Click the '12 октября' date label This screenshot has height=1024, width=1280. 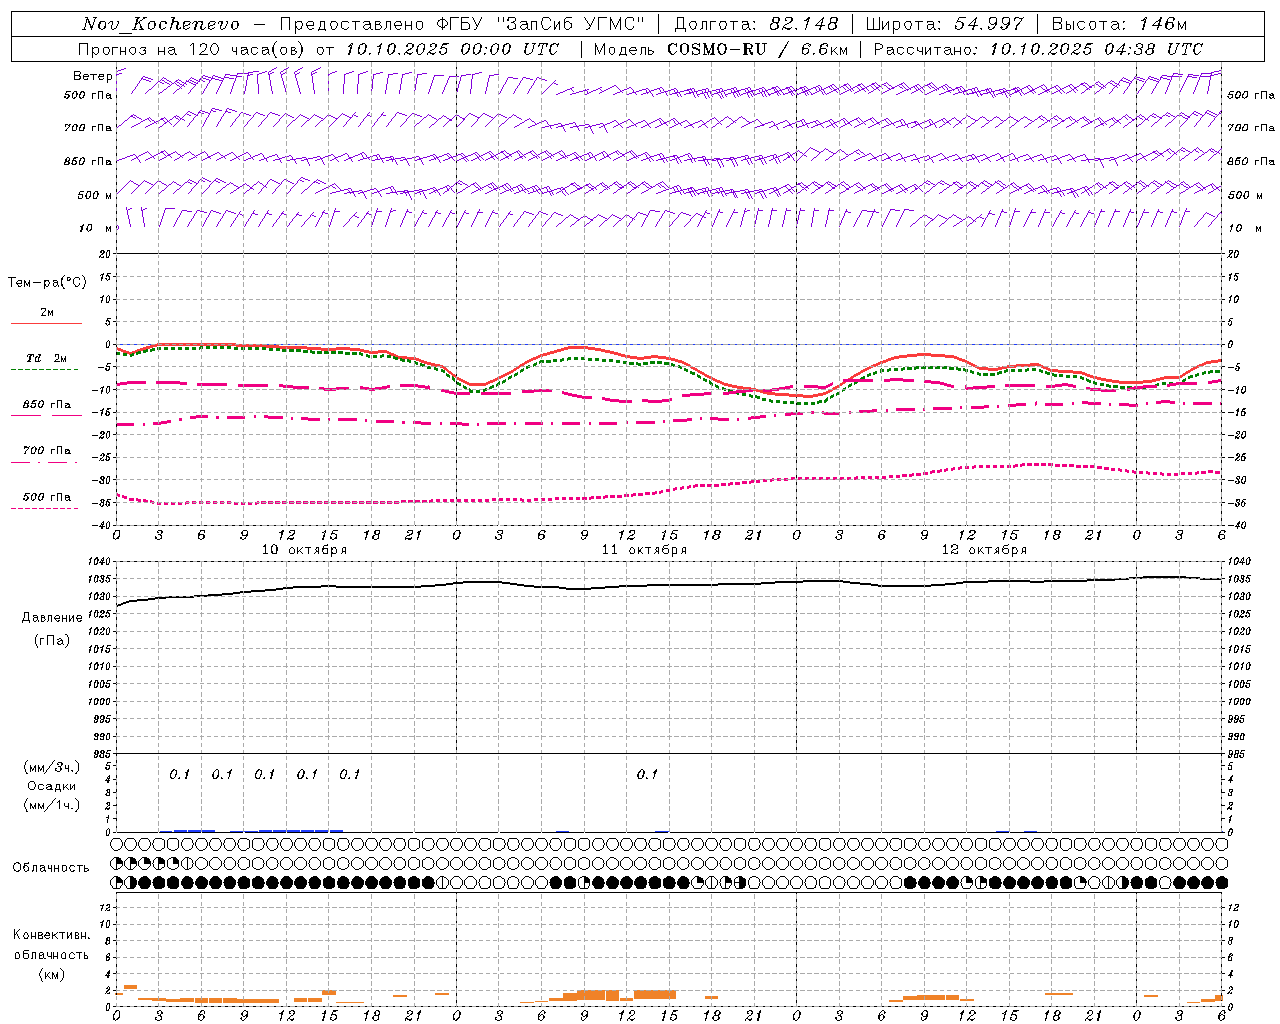click(984, 549)
